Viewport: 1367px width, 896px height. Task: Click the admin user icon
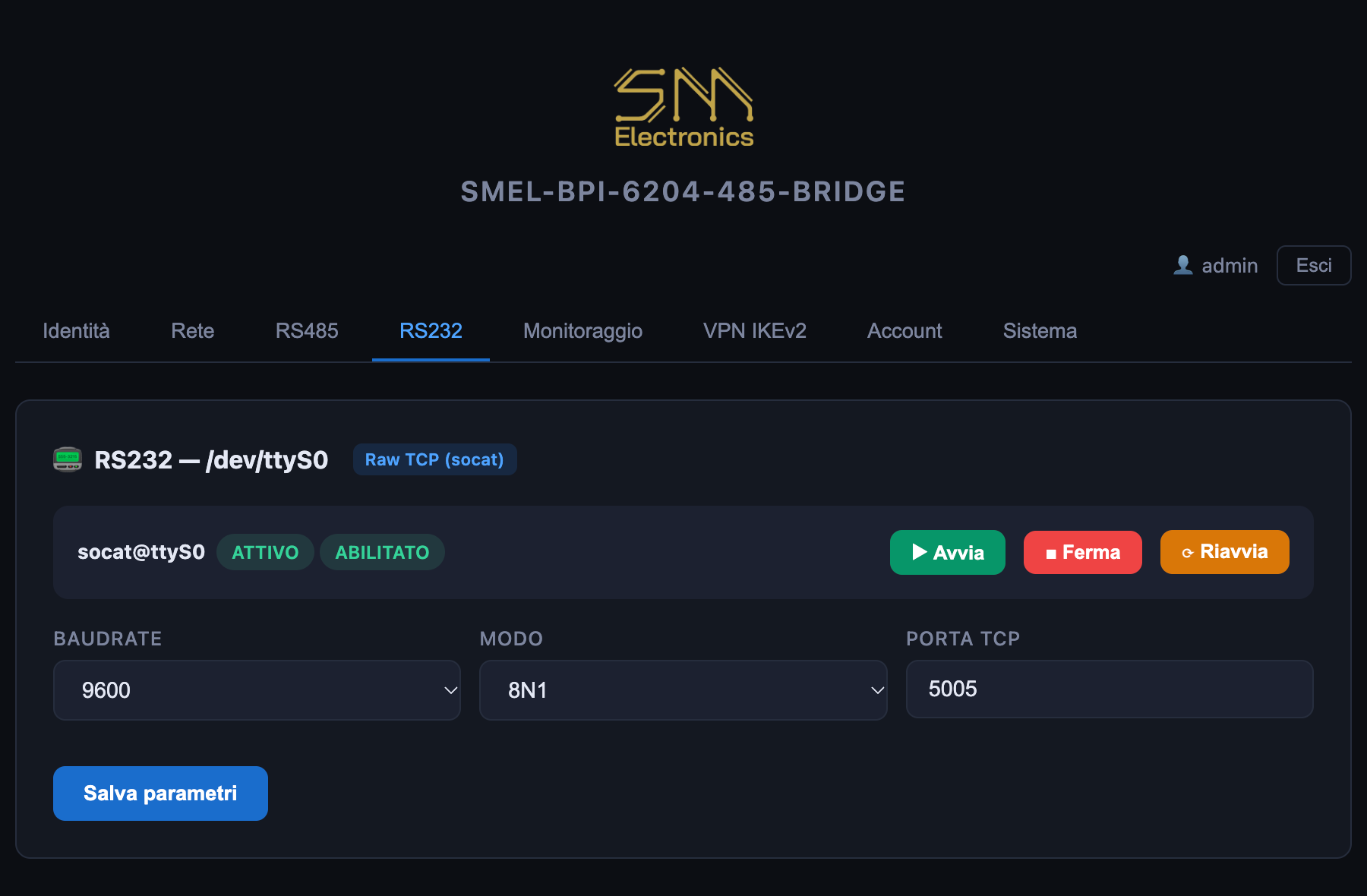[x=1183, y=265]
